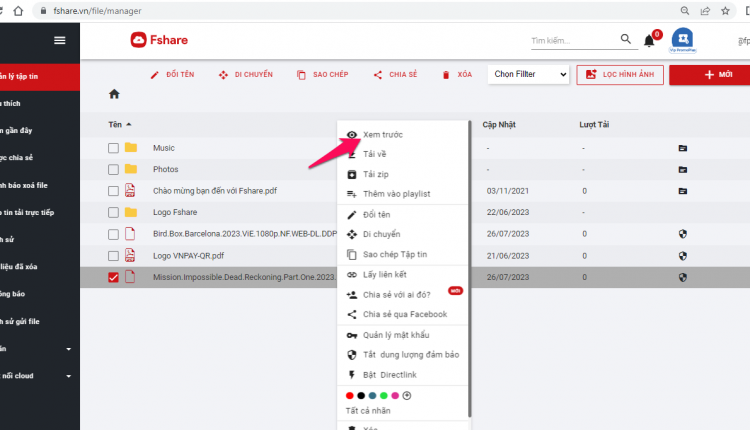Viewport: 750px width, 430px height.
Task: Choose Bật Directlink menu item
Action: click(403, 375)
